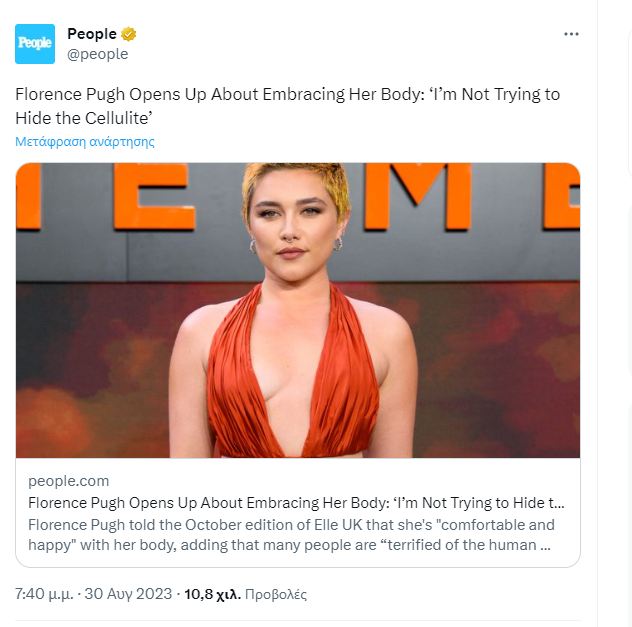Click the Μετάφραση ανάρτησης translate link
The height and width of the screenshot is (627, 632).
click(x=84, y=141)
